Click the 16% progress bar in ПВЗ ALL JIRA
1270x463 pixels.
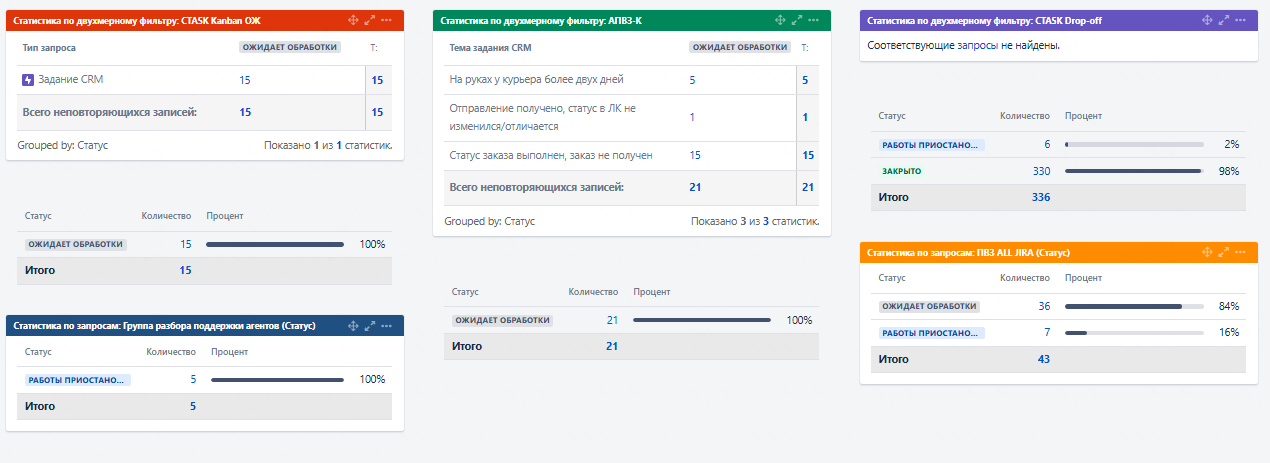[1134, 332]
